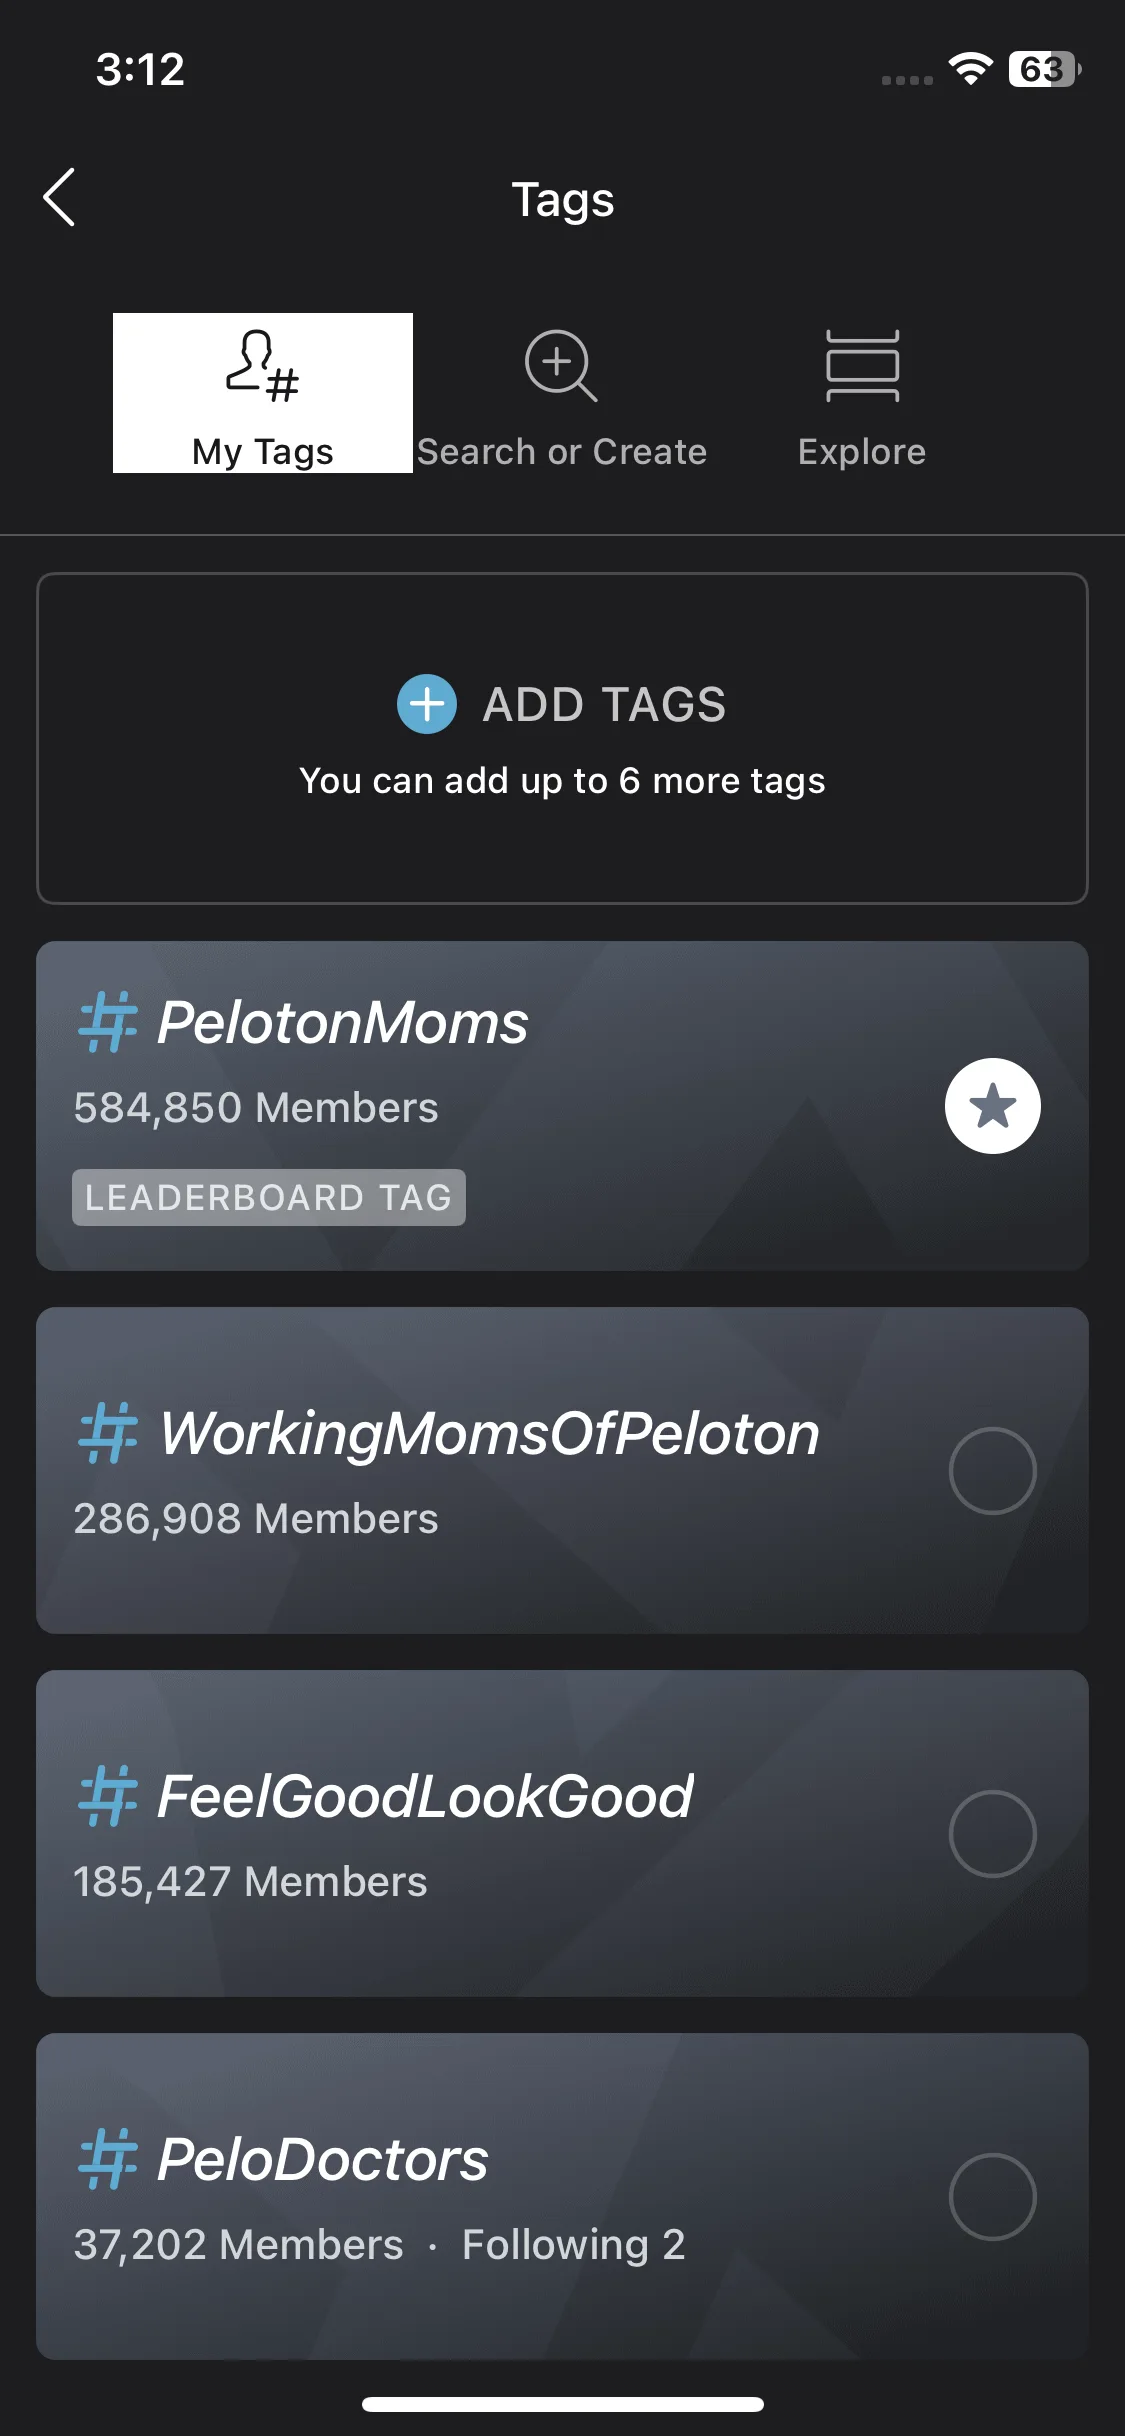Tap the back arrow icon
This screenshot has width=1125, height=2436.
click(x=60, y=197)
